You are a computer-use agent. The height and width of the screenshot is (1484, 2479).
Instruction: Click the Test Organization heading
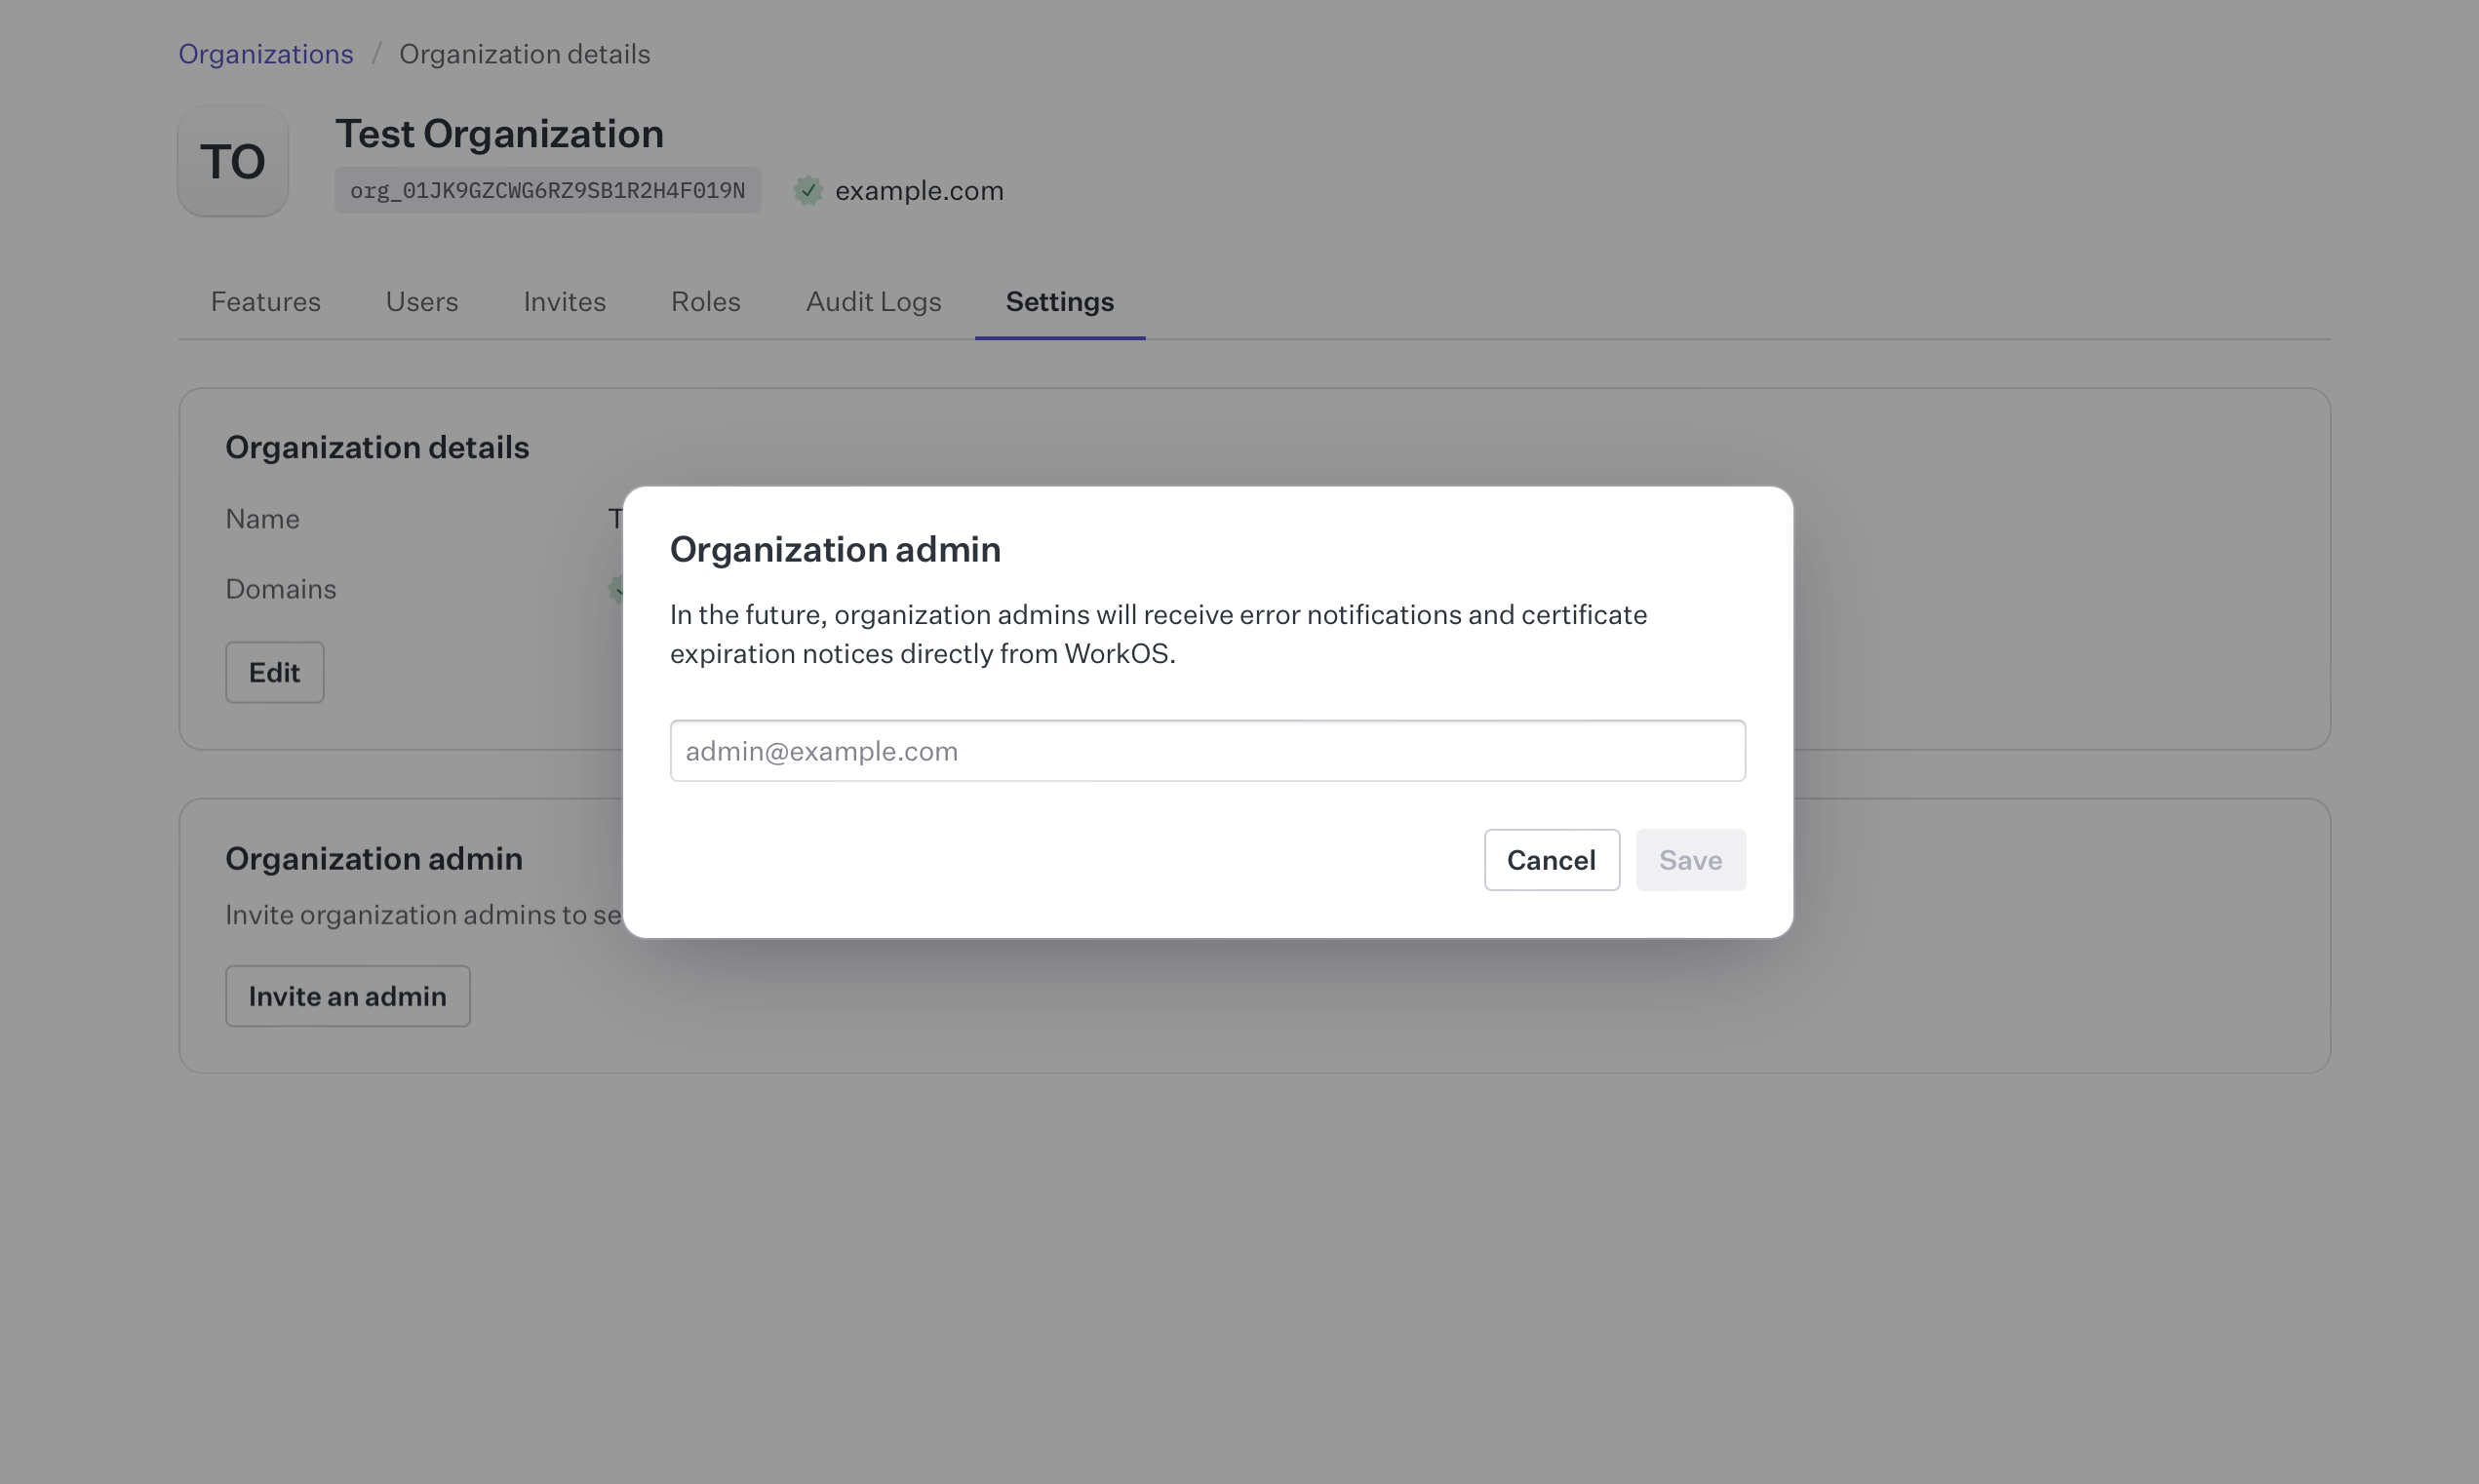click(500, 133)
